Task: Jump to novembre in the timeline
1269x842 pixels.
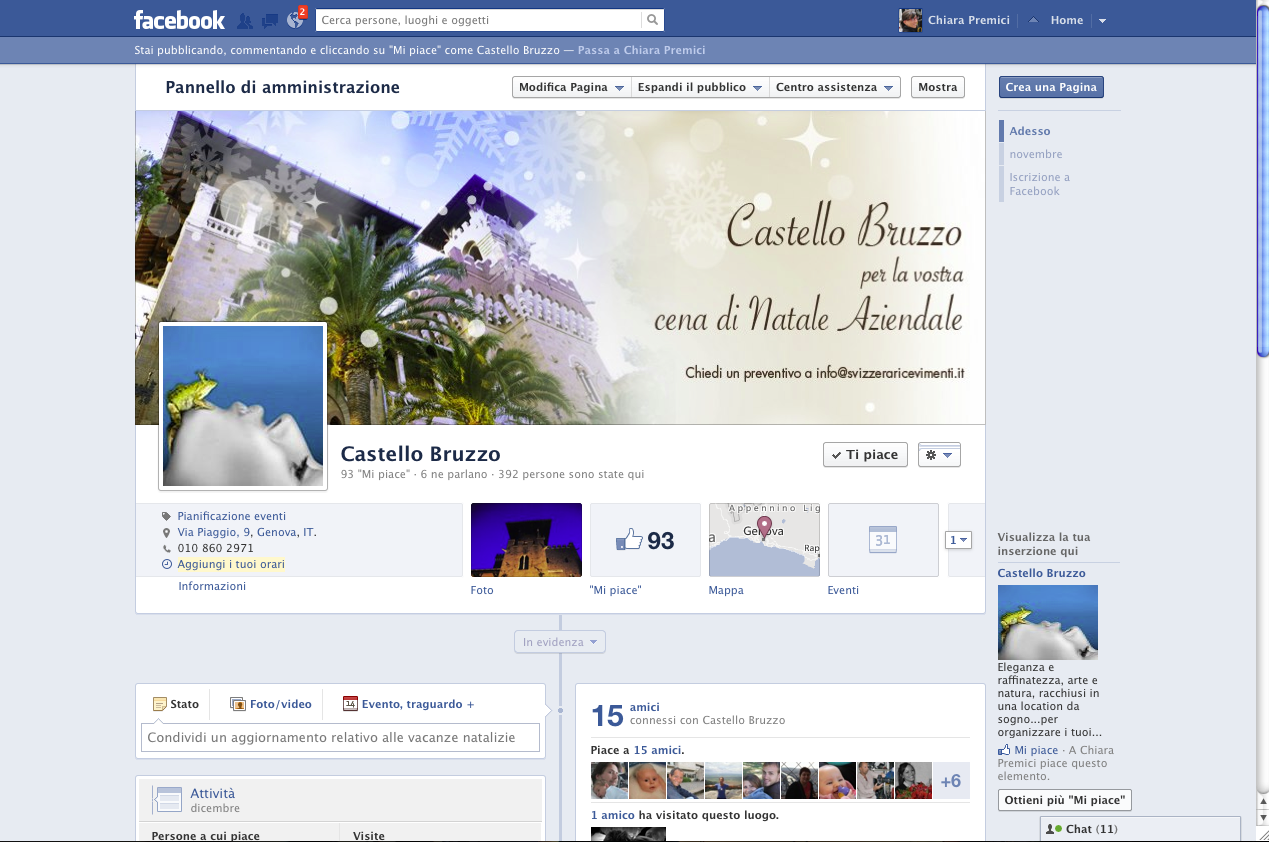Action: click(1036, 154)
